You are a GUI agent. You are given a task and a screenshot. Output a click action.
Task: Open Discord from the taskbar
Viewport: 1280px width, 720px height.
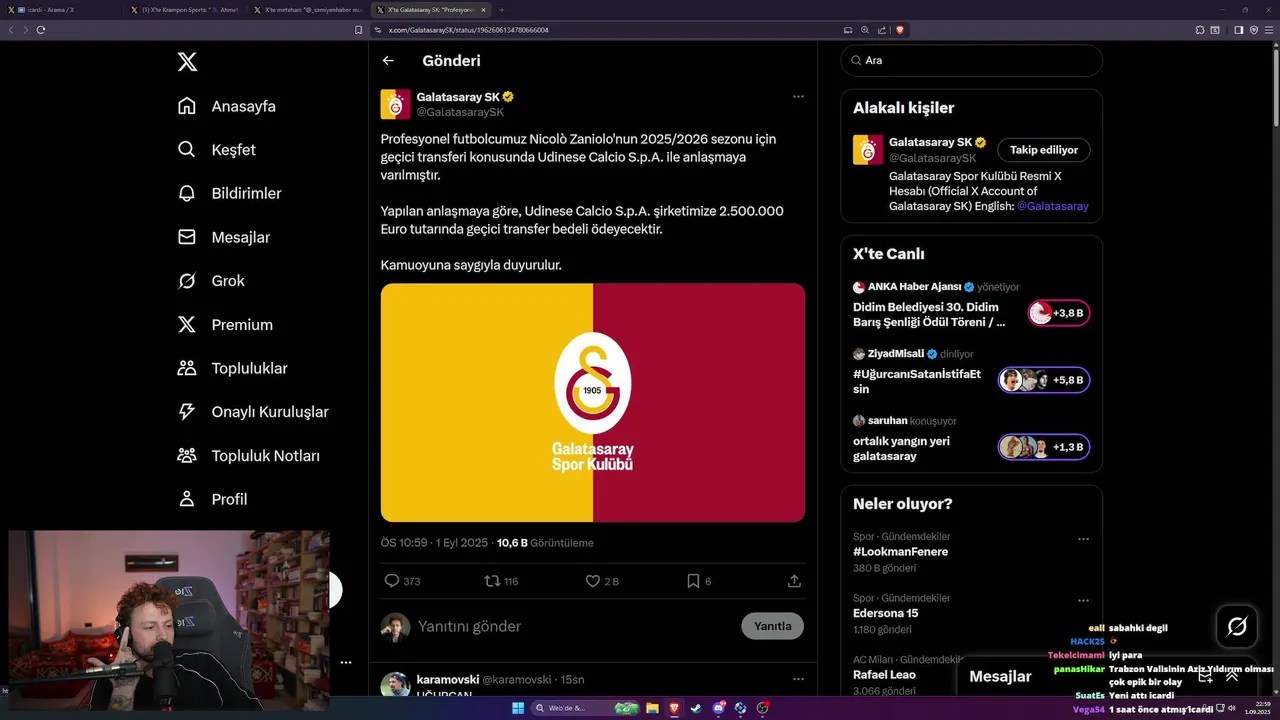(718, 708)
